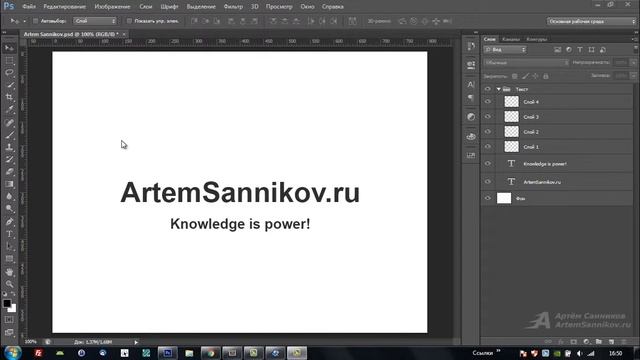Select the Clone Stamp tool
The image size is (640, 360).
click(9, 147)
